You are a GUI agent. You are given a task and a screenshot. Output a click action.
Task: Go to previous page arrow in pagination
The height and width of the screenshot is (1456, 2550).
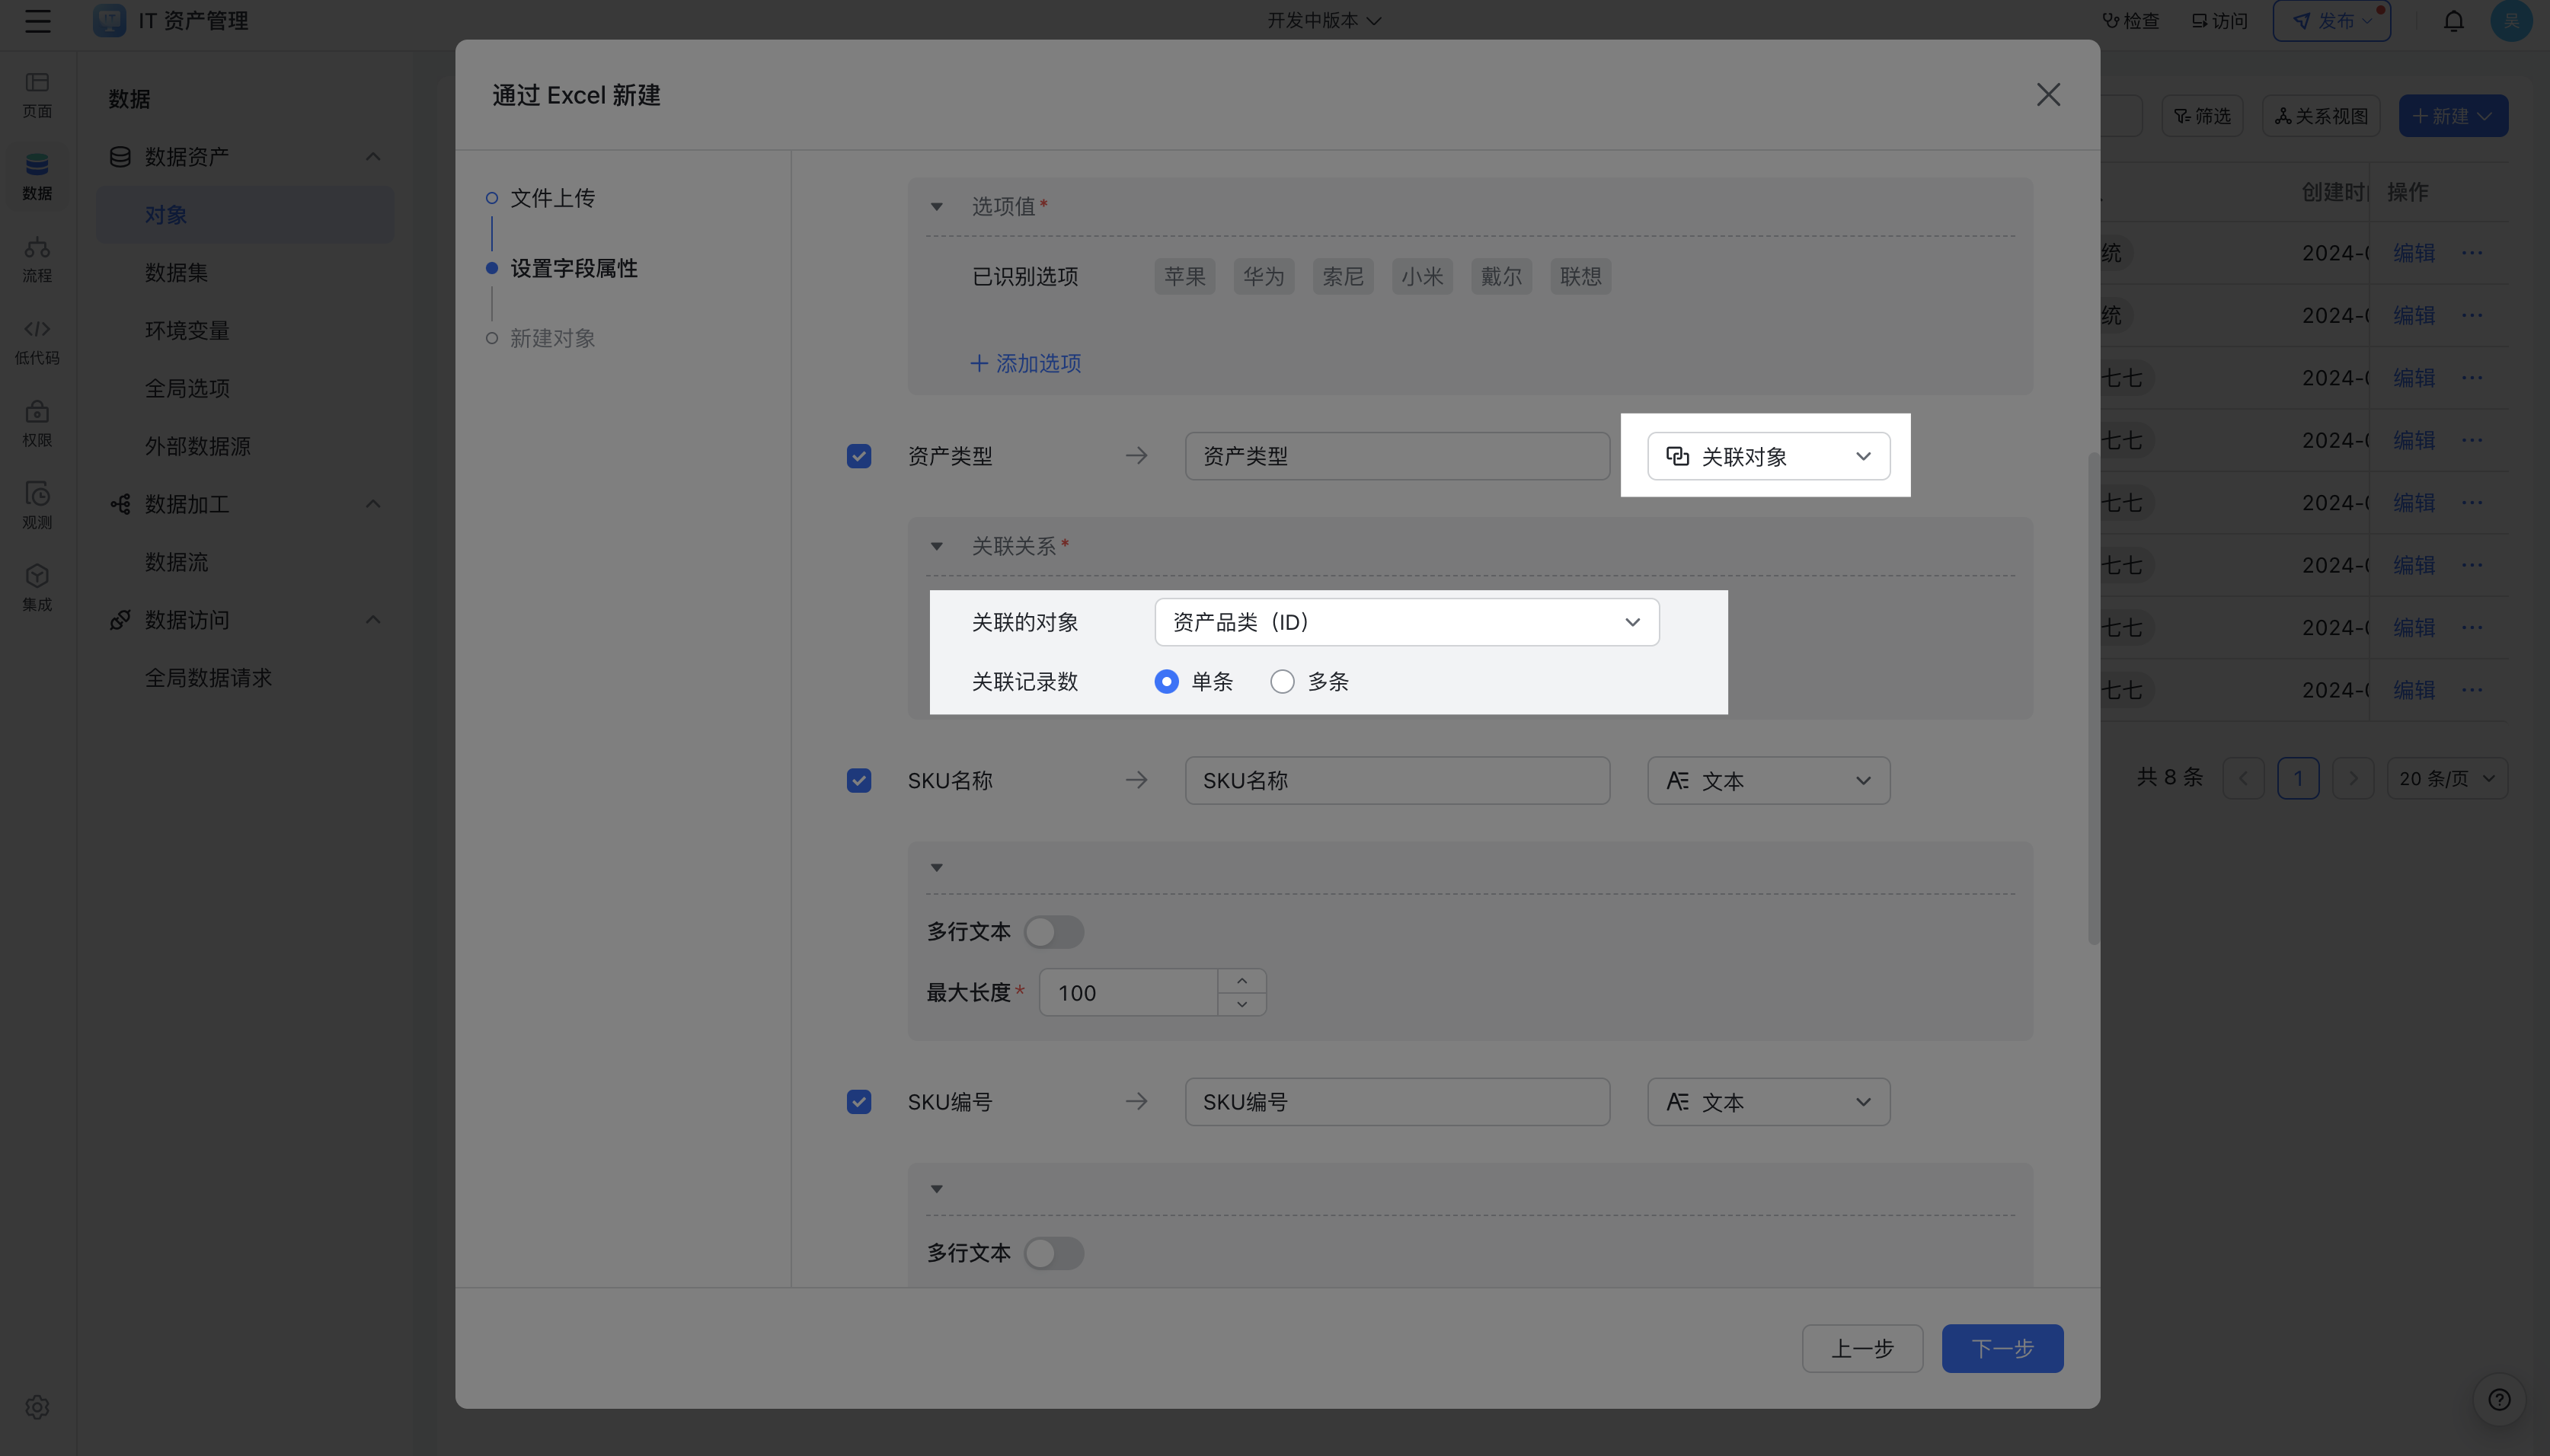coord(2243,778)
